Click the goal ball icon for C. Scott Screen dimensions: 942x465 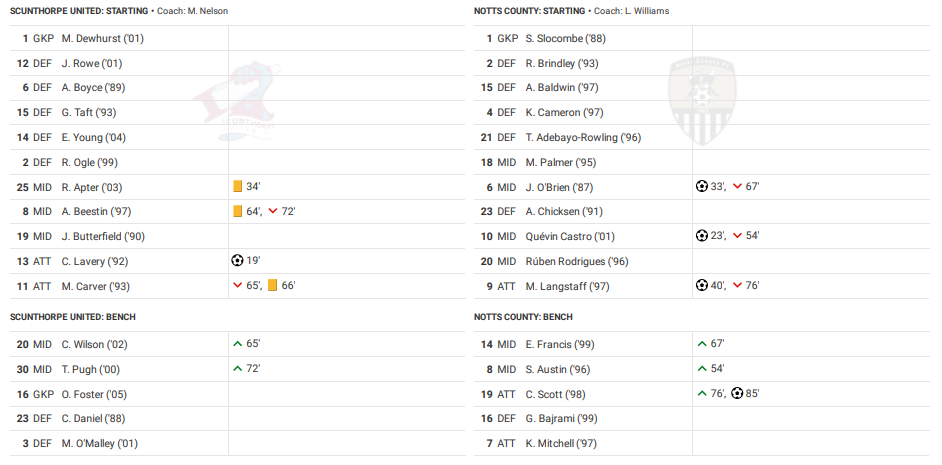coord(737,393)
